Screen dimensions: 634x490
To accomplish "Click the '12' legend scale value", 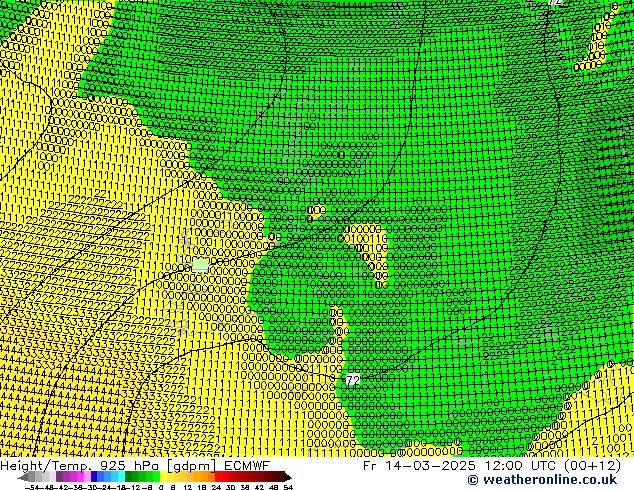I will coord(188,488).
